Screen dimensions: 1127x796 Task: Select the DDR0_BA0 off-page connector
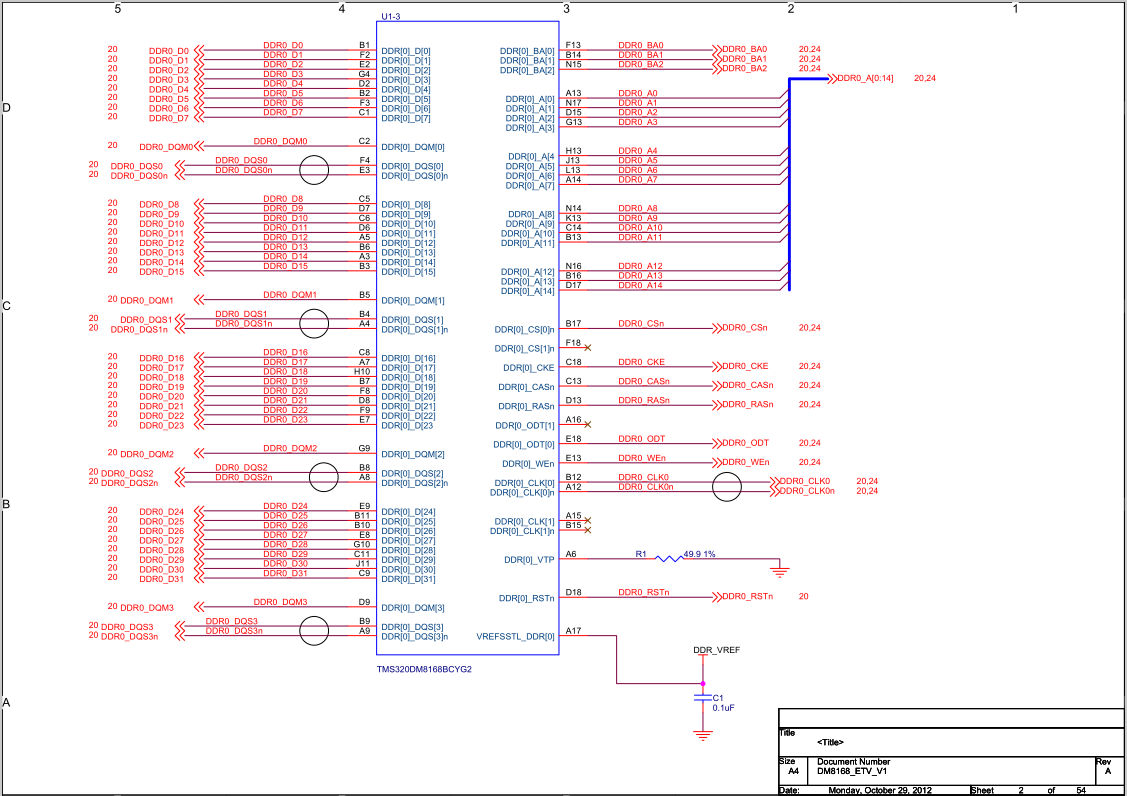coord(740,50)
